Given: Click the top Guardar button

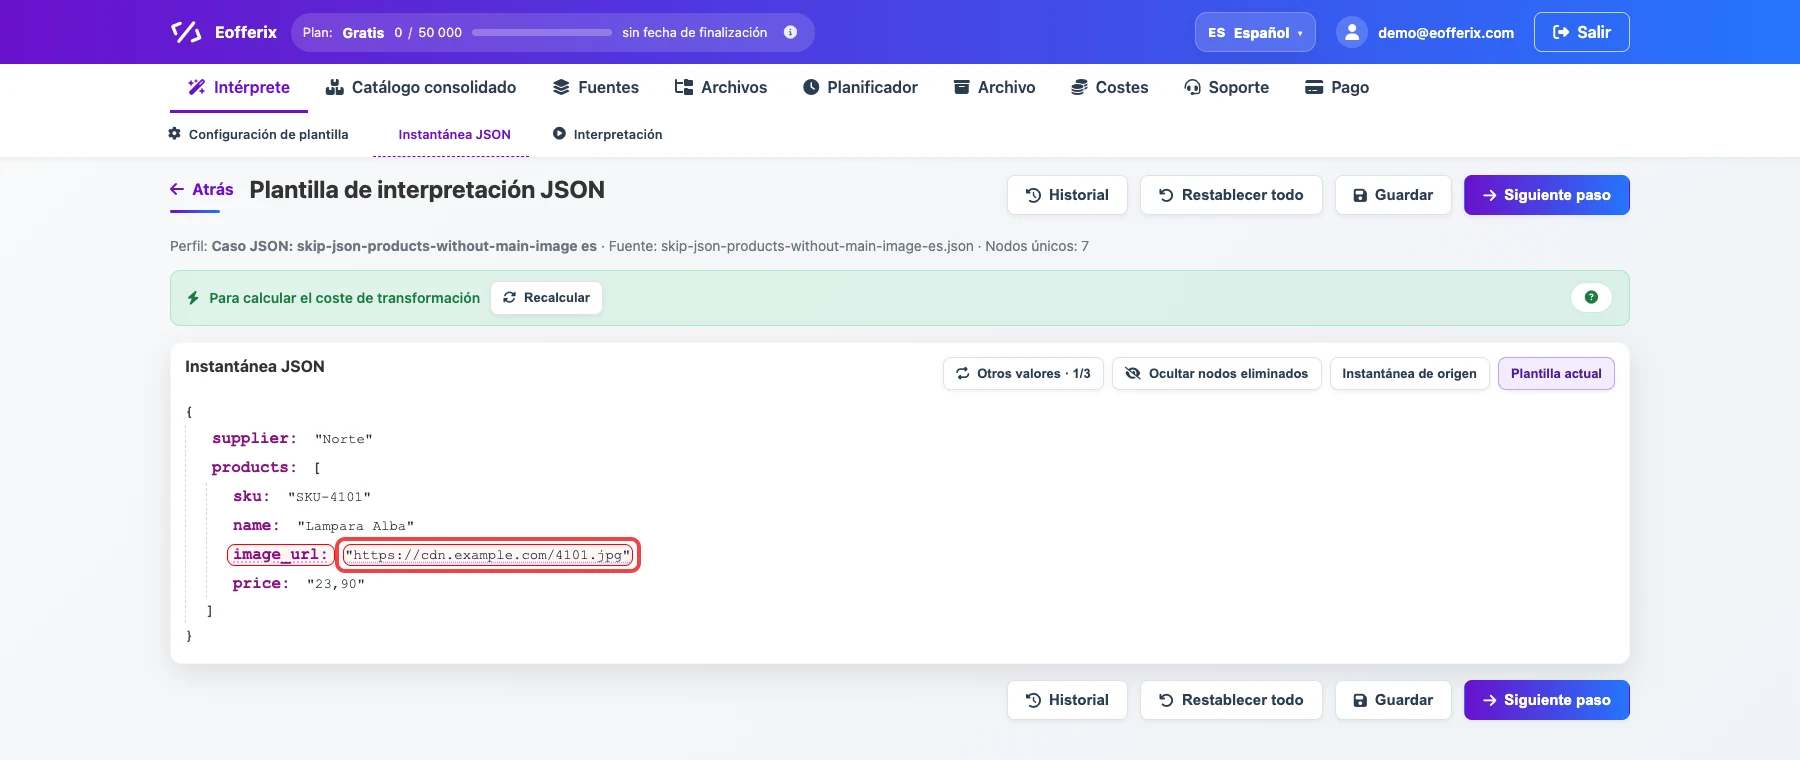Looking at the screenshot, I should pos(1393,195).
